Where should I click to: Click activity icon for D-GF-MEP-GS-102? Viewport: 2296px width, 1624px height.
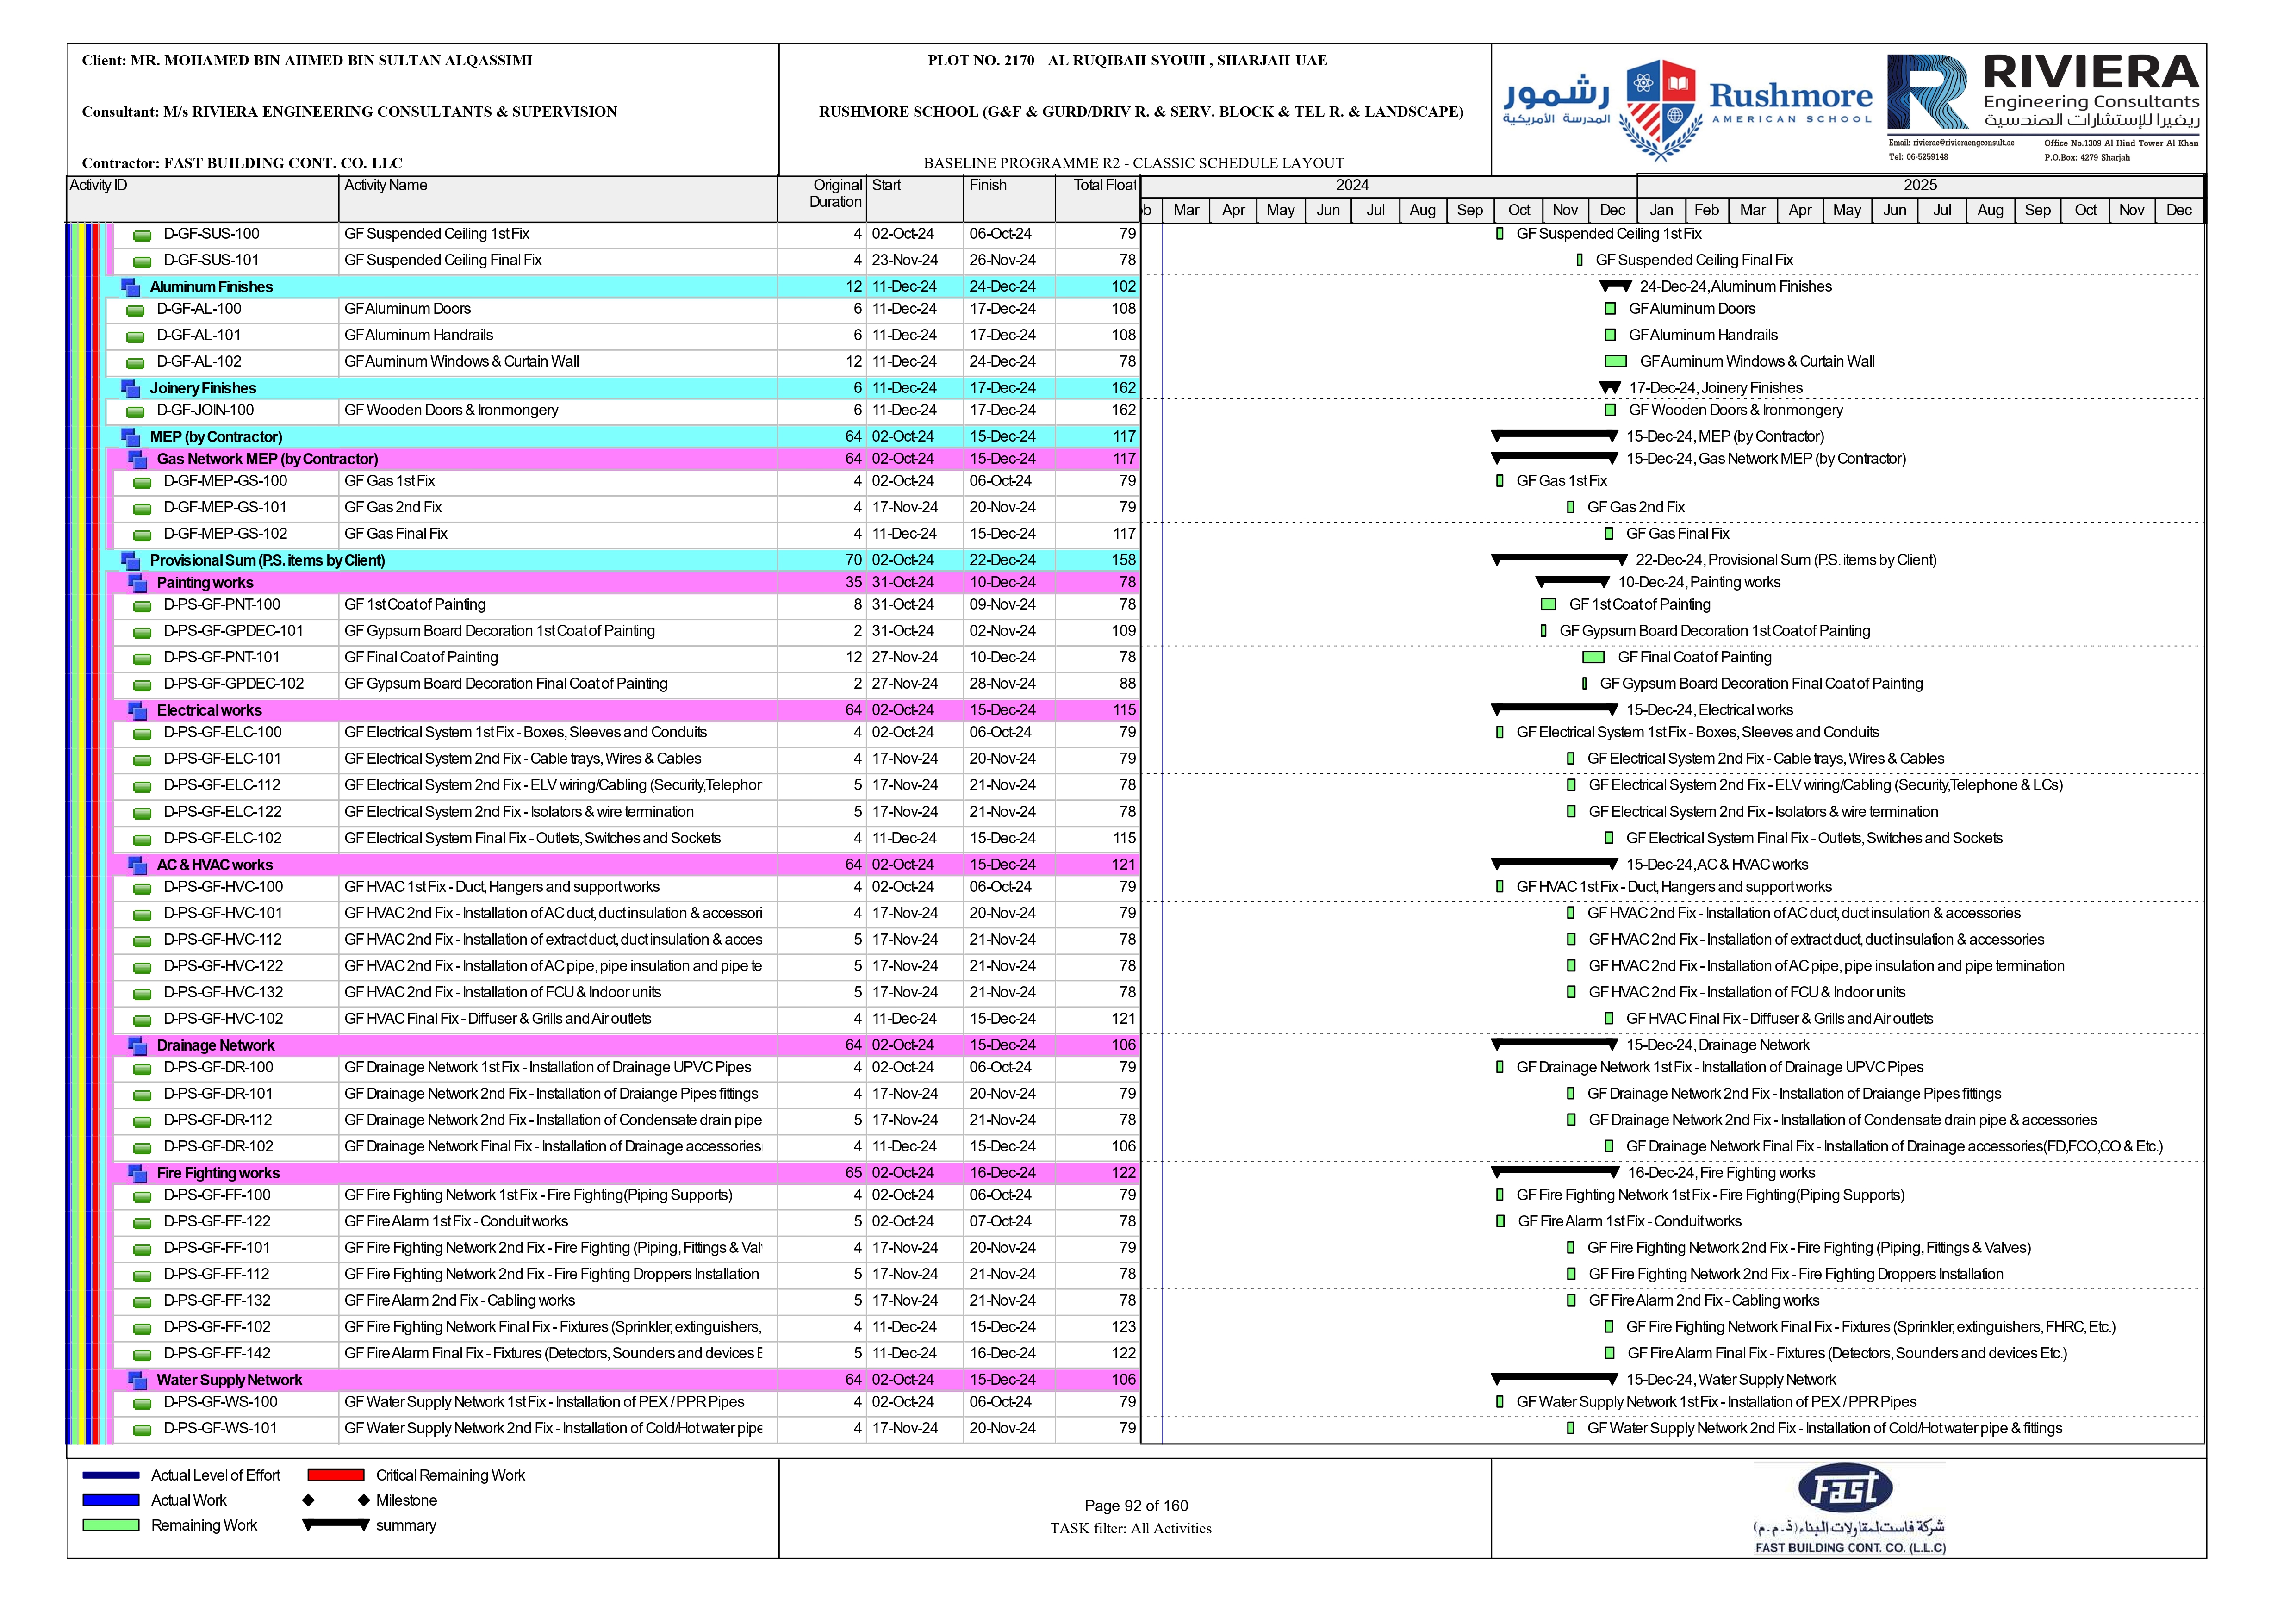pos(143,536)
